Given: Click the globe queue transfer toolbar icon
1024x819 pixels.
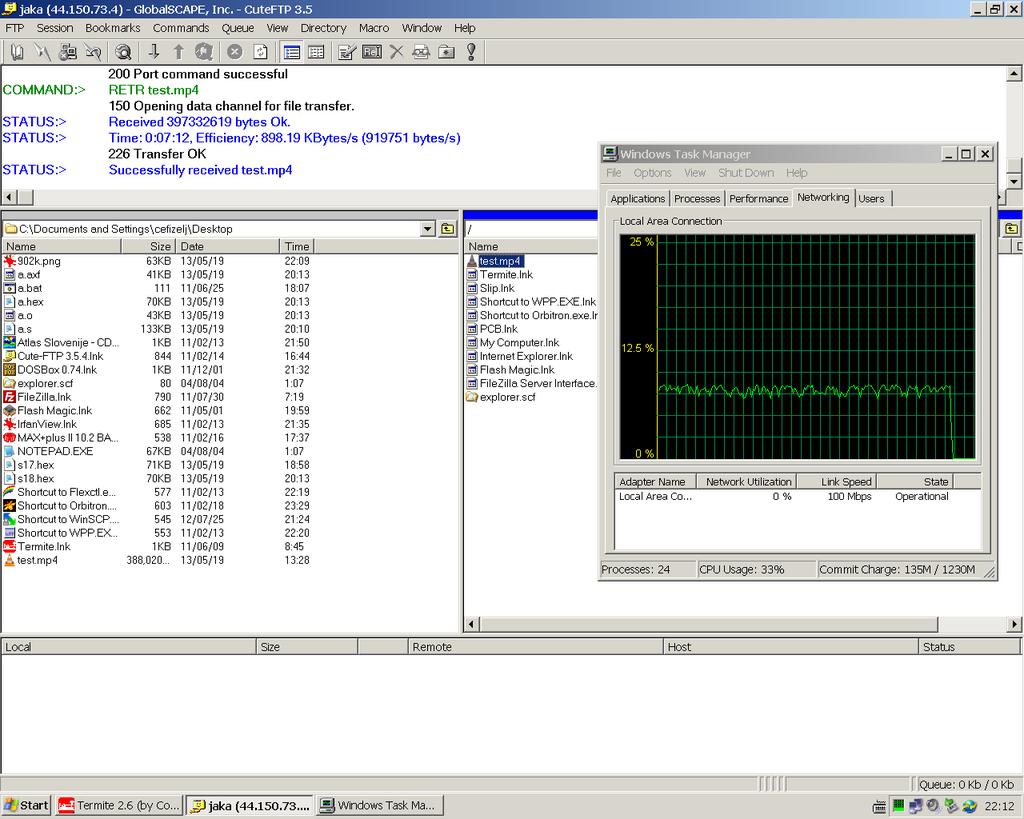Looking at the screenshot, I should (x=204, y=52).
